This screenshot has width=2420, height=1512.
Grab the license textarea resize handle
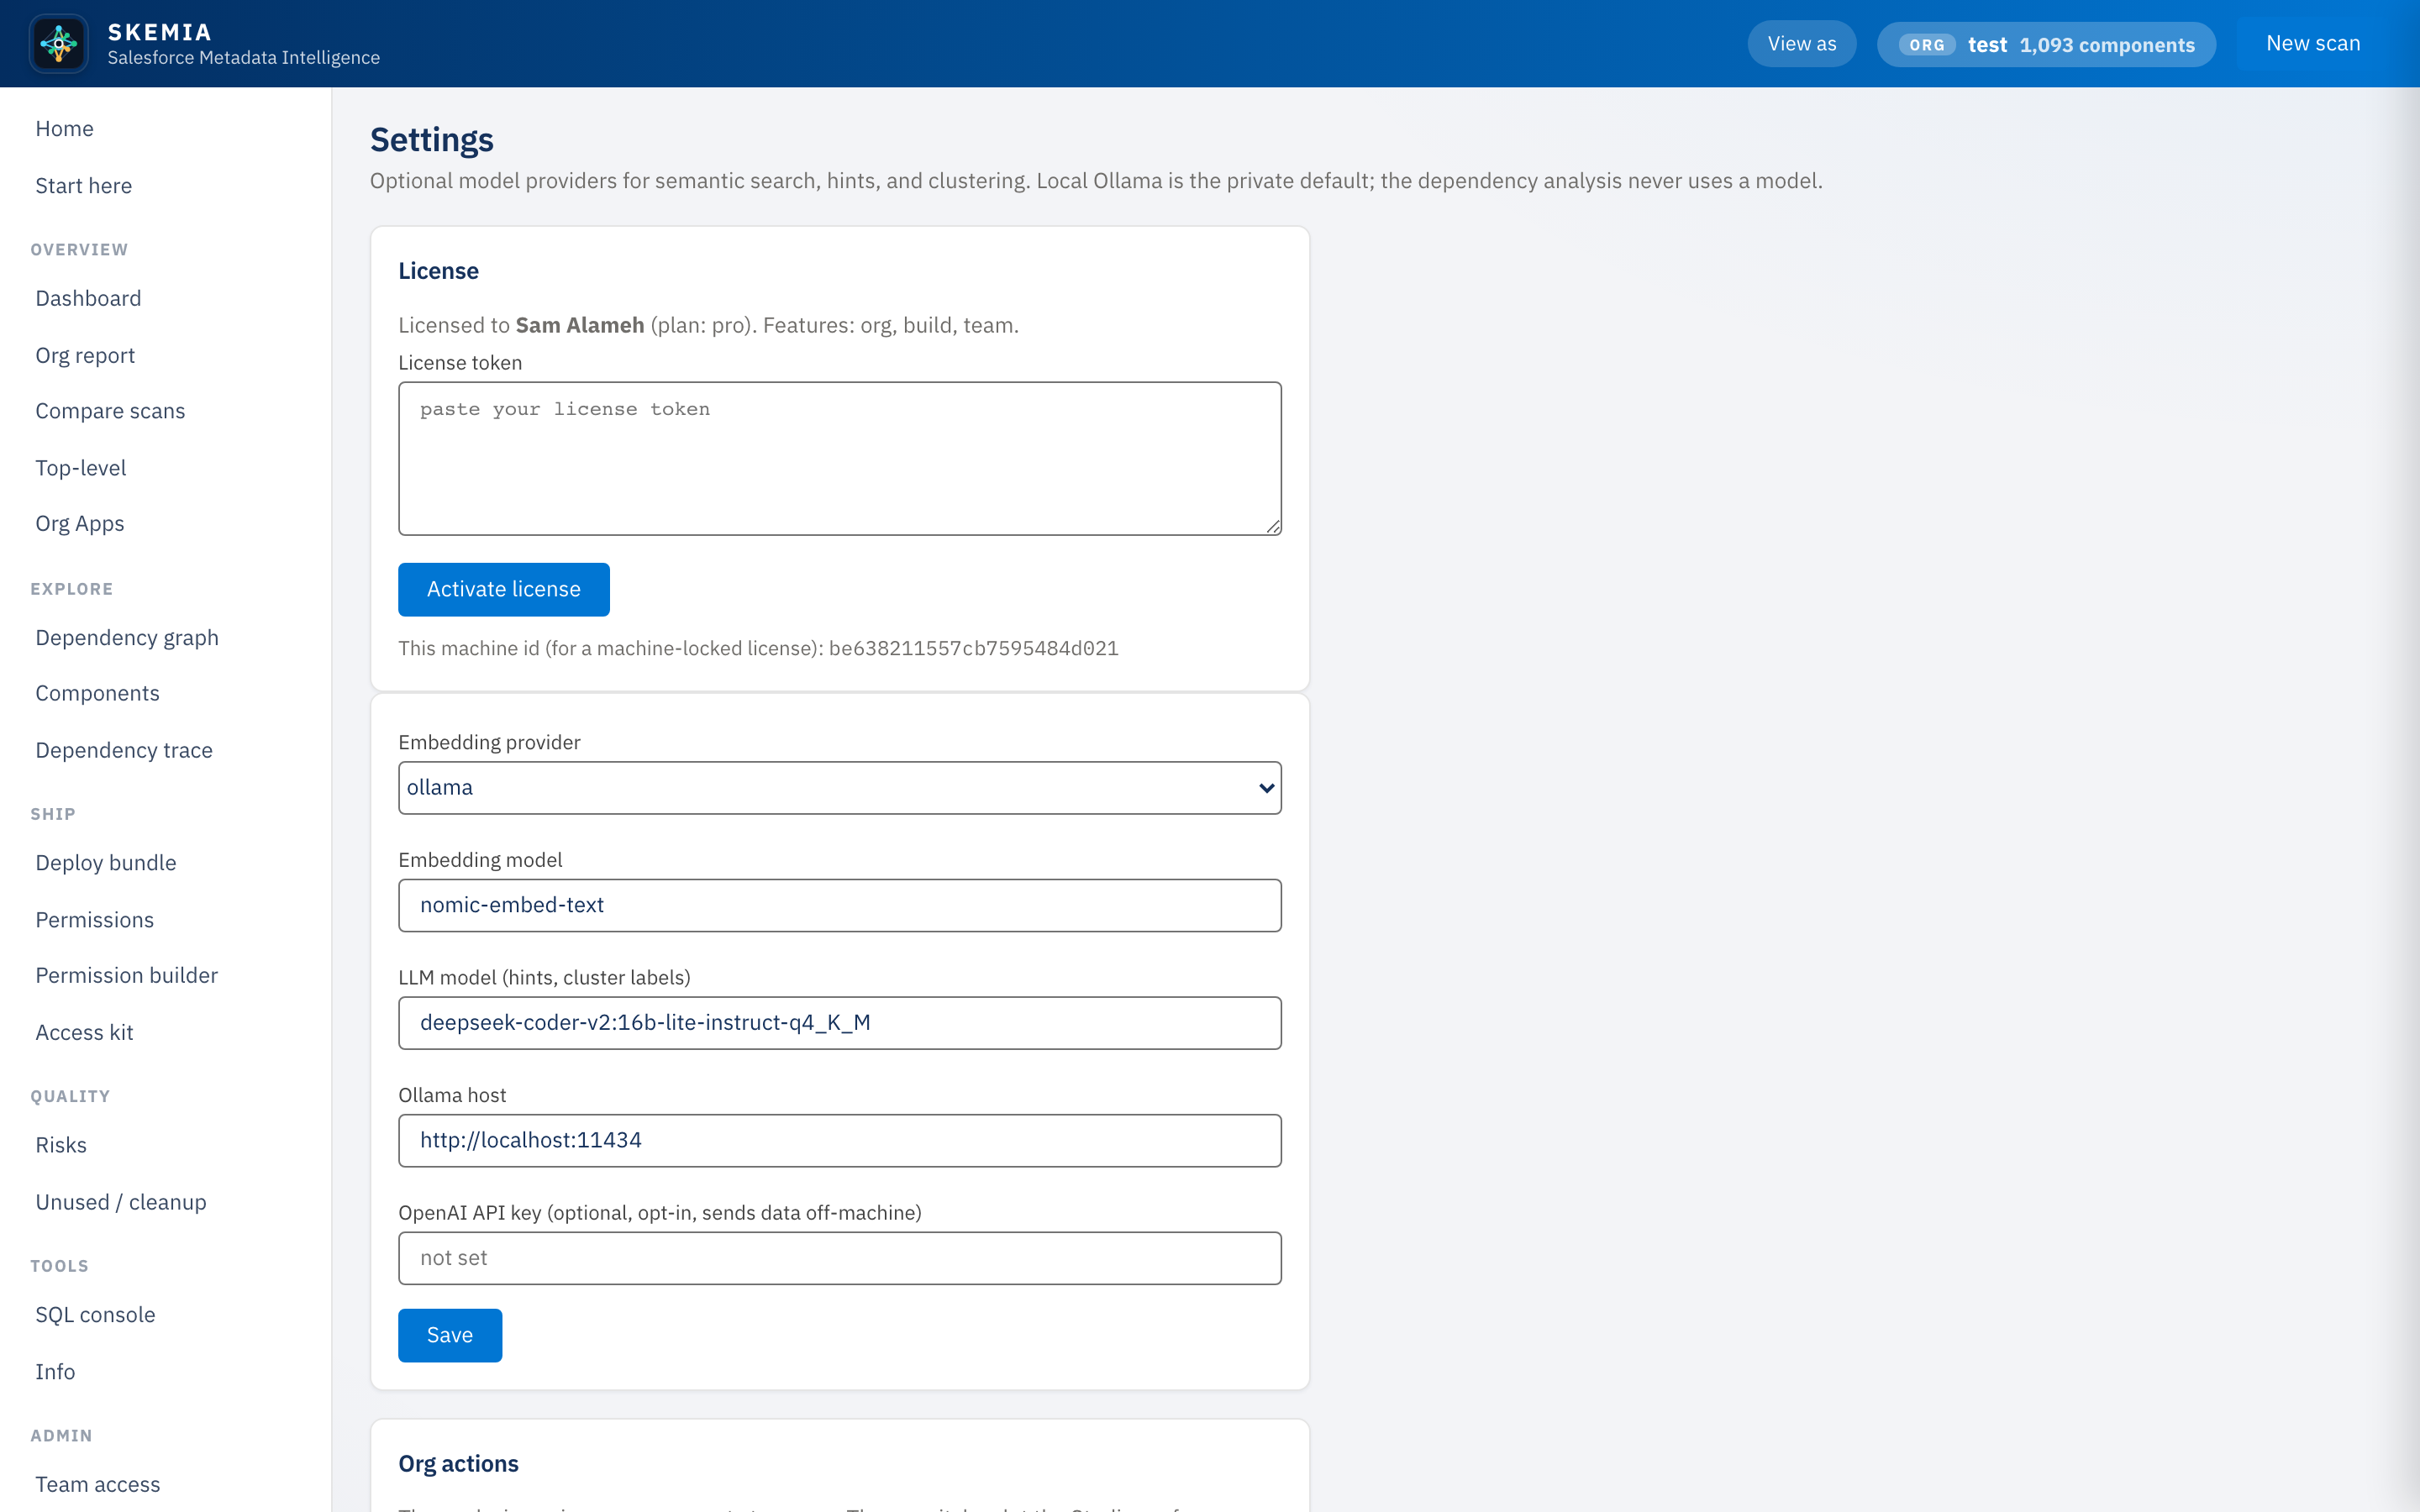point(1272,526)
